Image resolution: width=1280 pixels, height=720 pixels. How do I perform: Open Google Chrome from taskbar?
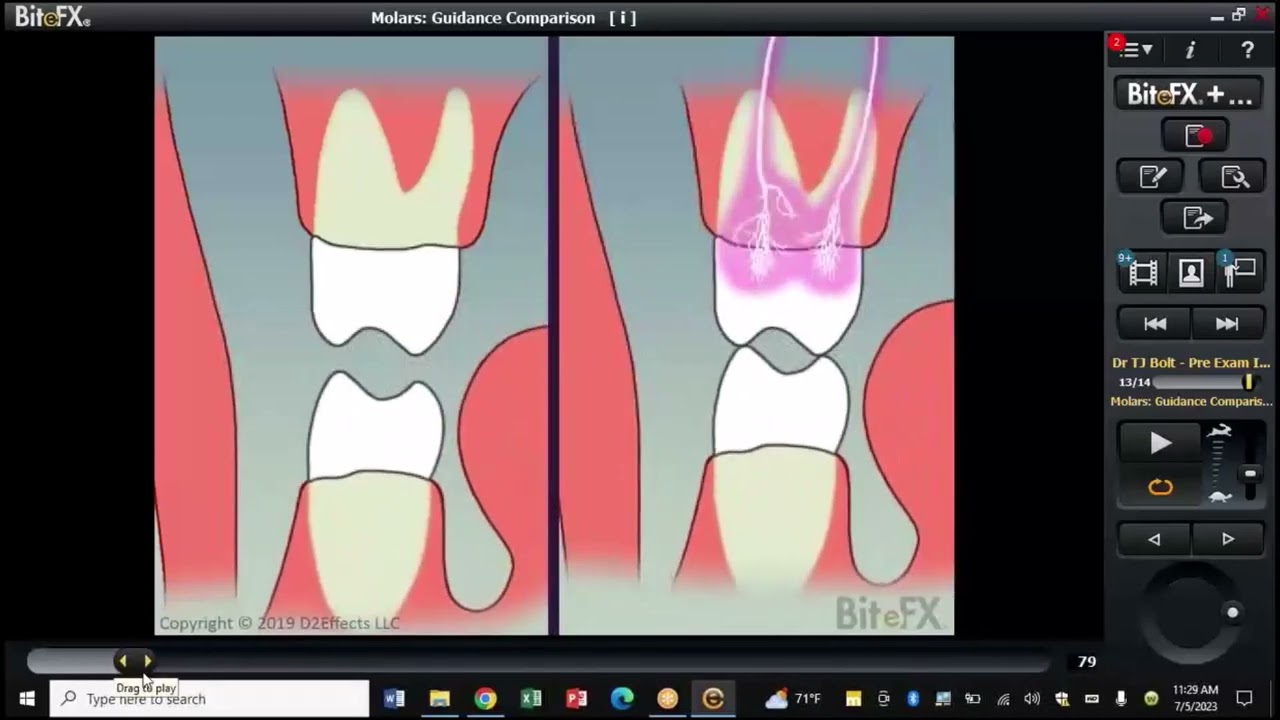pyautogui.click(x=485, y=699)
